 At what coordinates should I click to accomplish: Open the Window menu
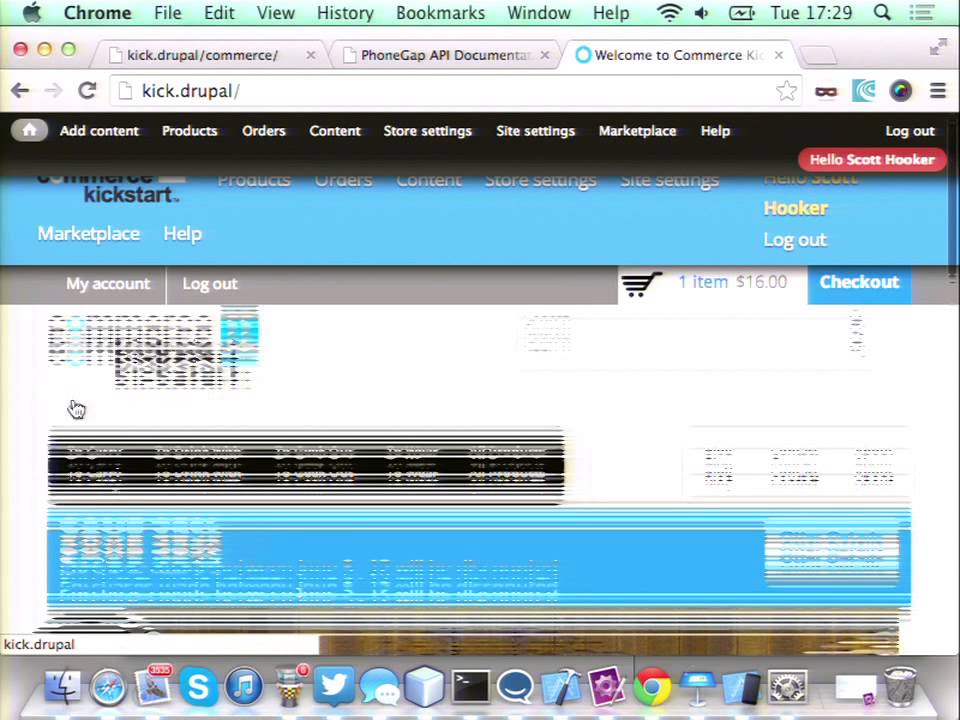[539, 13]
